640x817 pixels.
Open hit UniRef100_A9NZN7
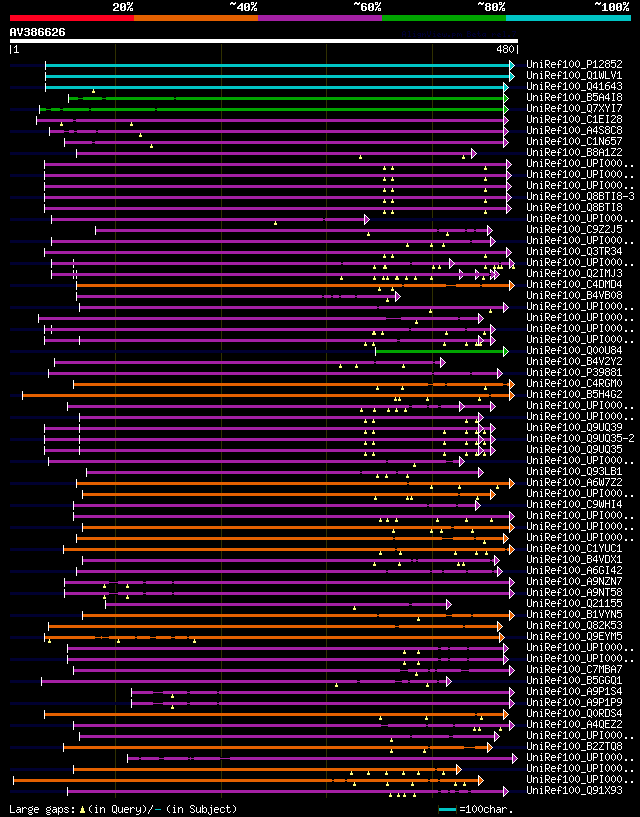click(574, 581)
